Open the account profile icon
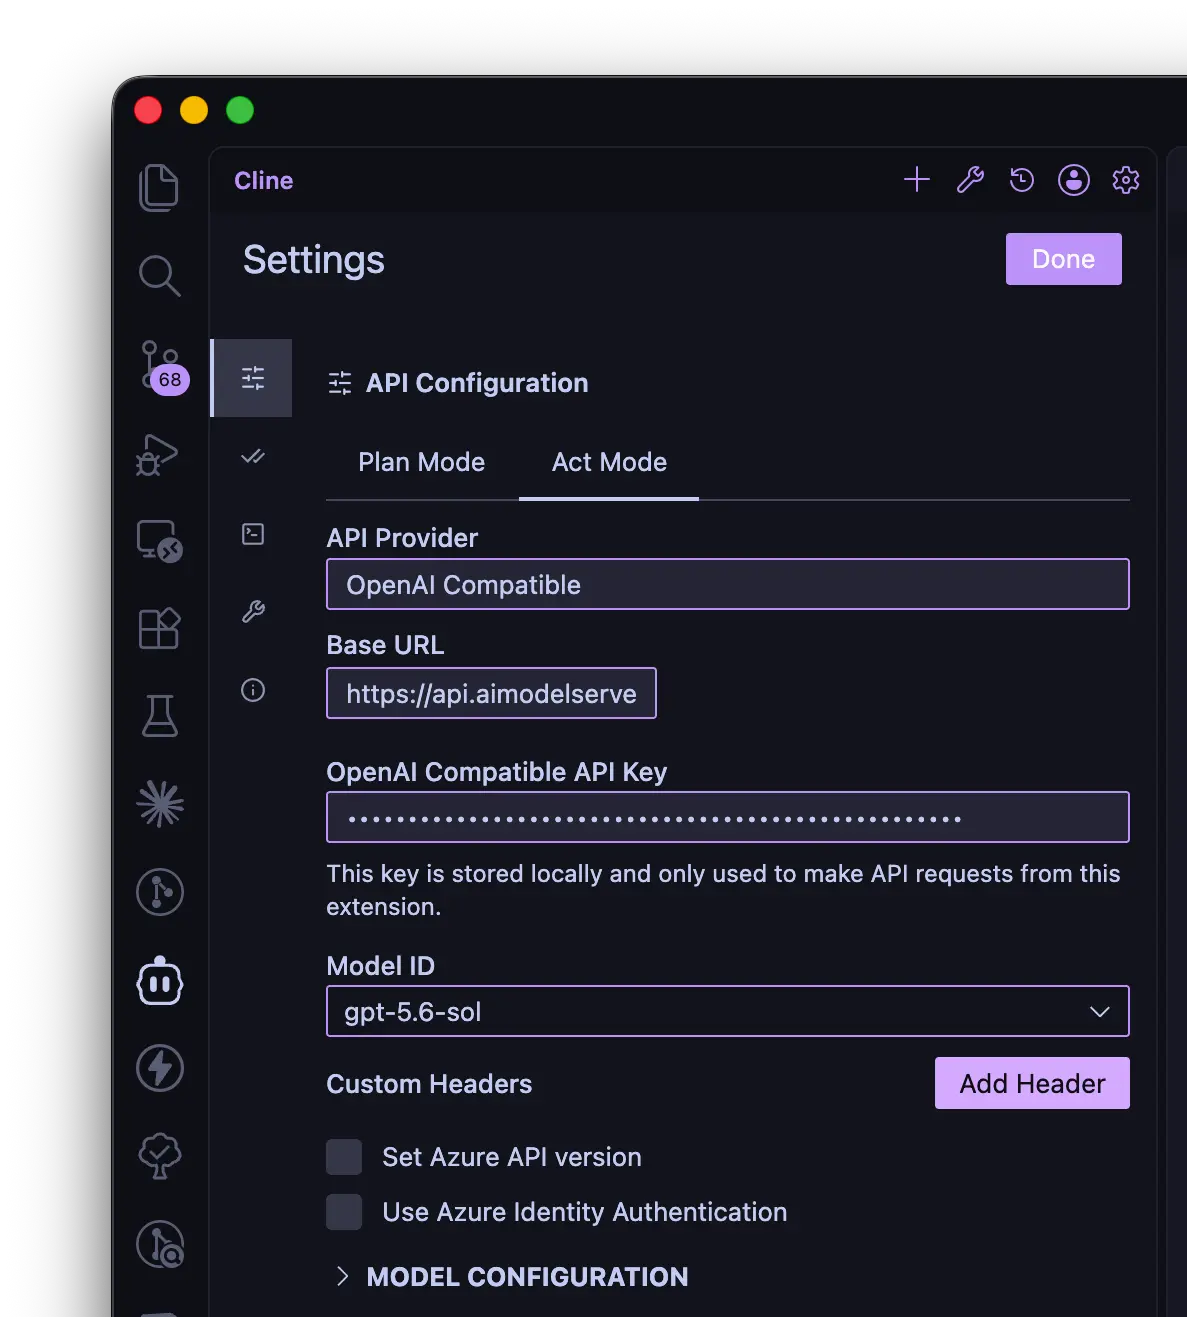Image resolution: width=1187 pixels, height=1317 pixels. click(x=1074, y=180)
